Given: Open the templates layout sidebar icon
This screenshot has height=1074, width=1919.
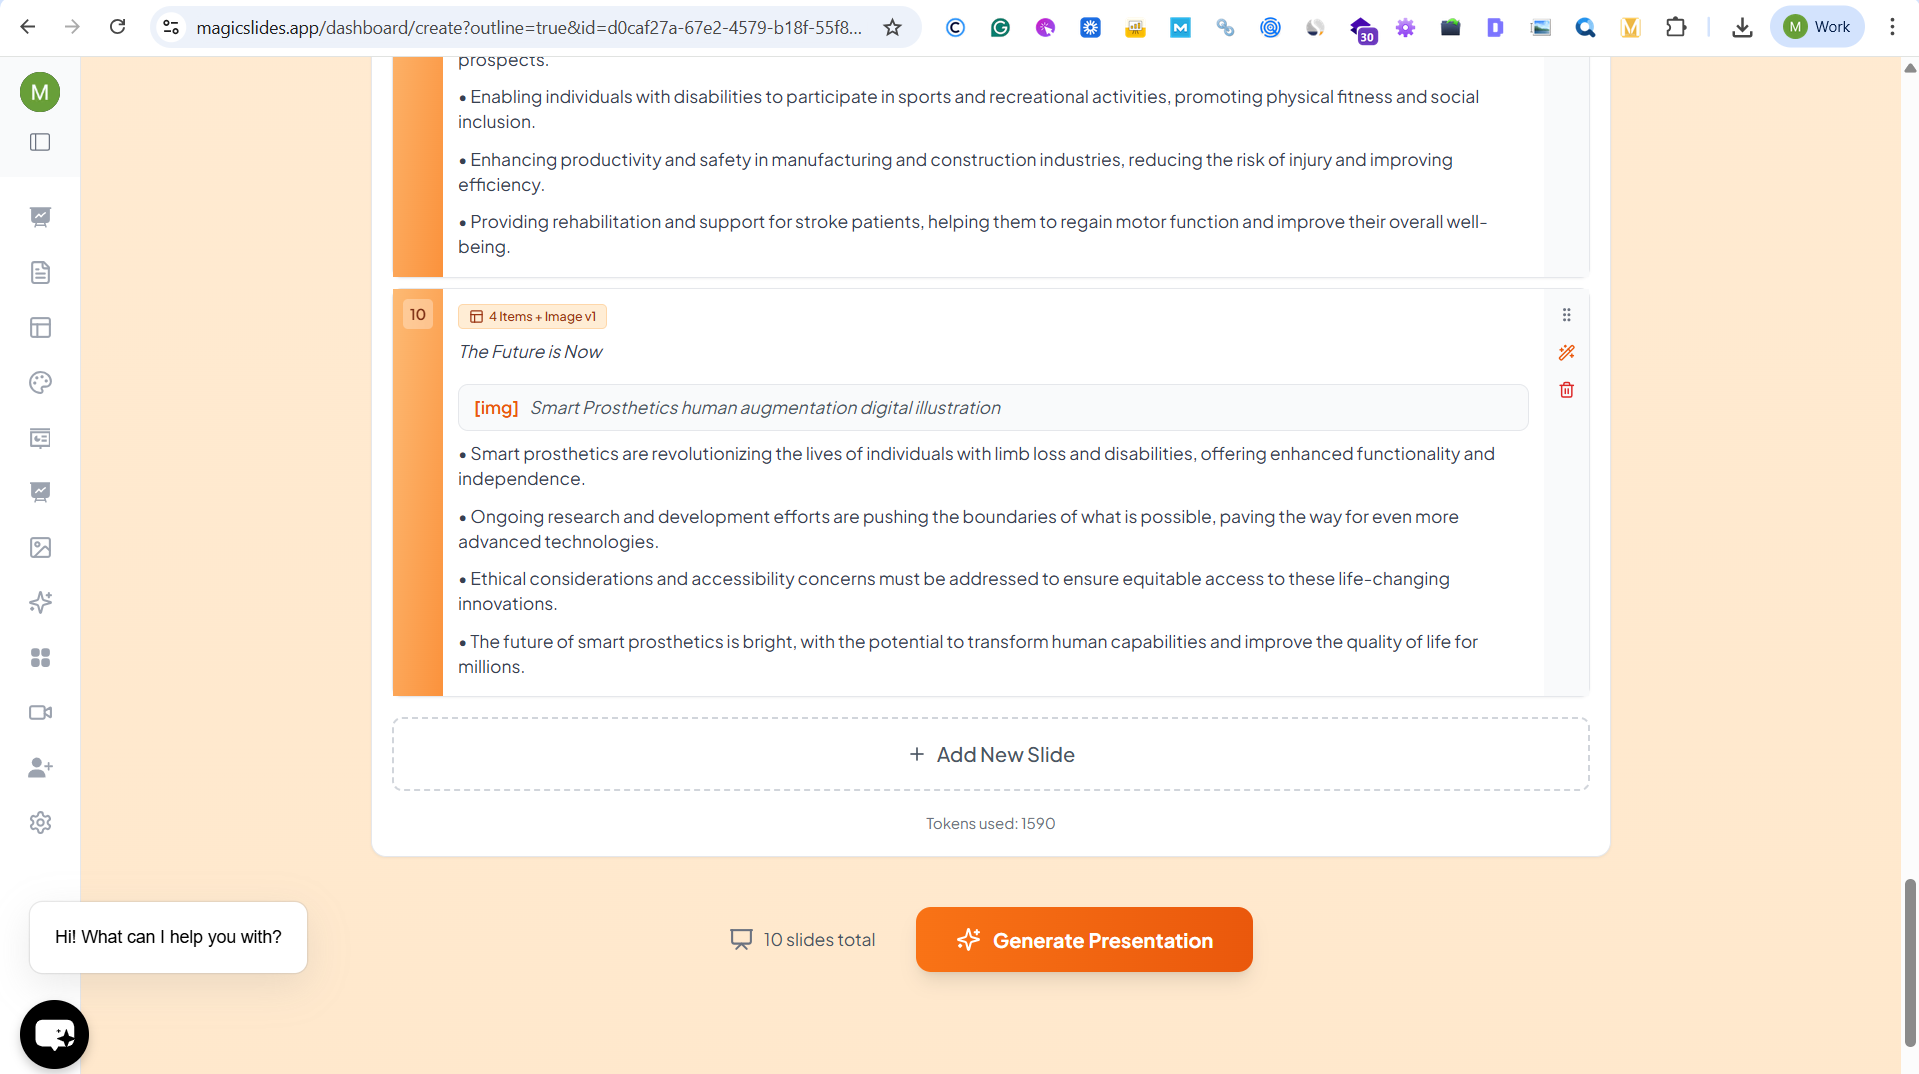Looking at the screenshot, I should coord(40,327).
